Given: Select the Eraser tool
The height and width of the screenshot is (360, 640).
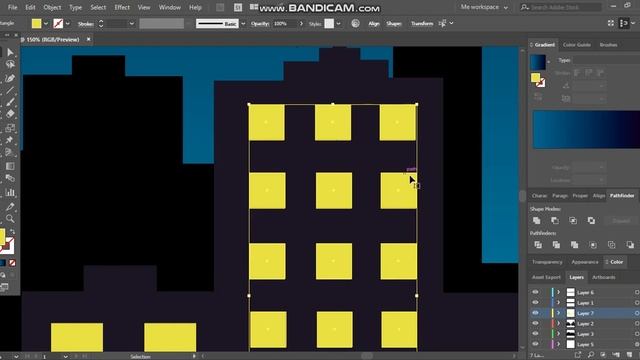Looking at the screenshot, I should click(10, 114).
